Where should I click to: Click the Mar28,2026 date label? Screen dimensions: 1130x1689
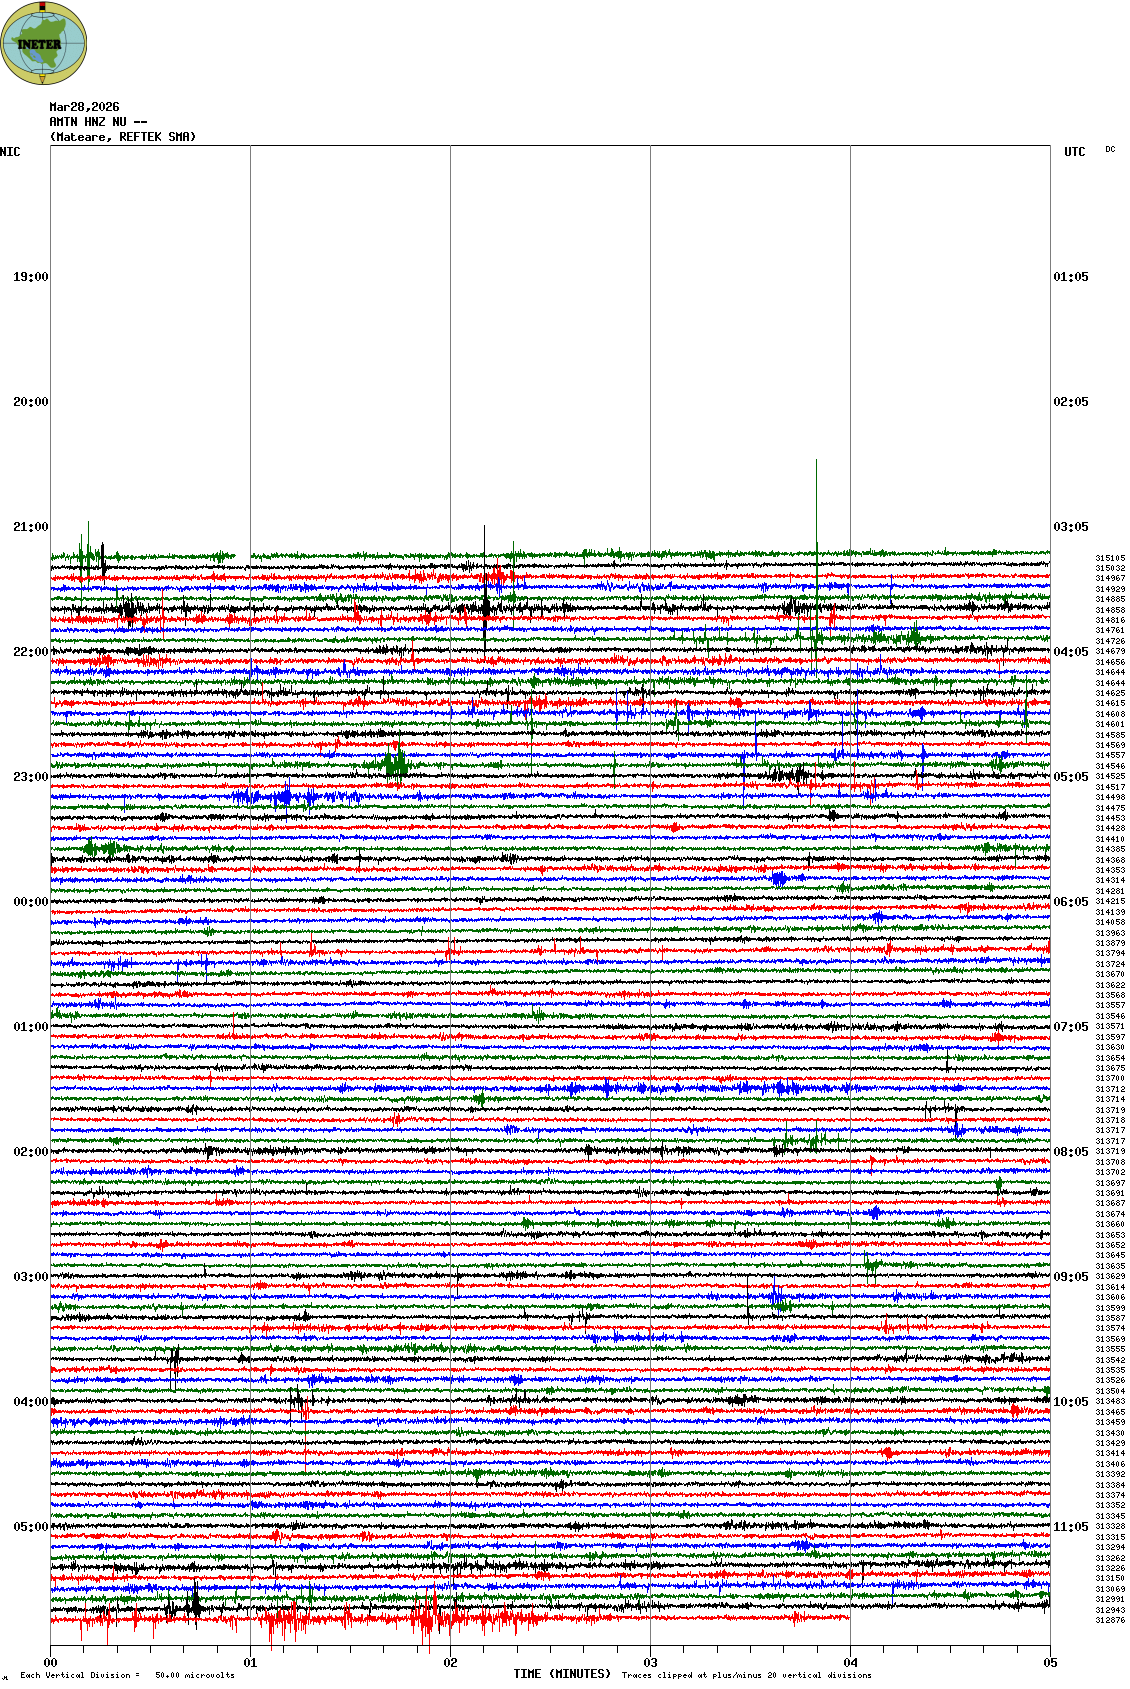(x=84, y=107)
